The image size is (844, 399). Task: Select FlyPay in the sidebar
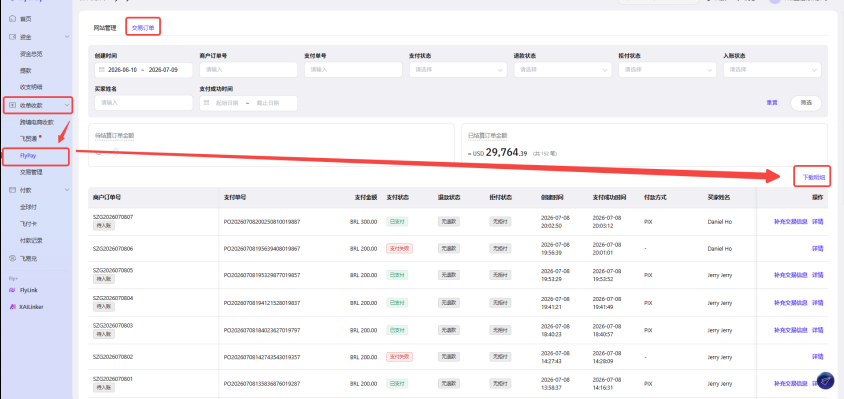pyautogui.click(x=28, y=156)
